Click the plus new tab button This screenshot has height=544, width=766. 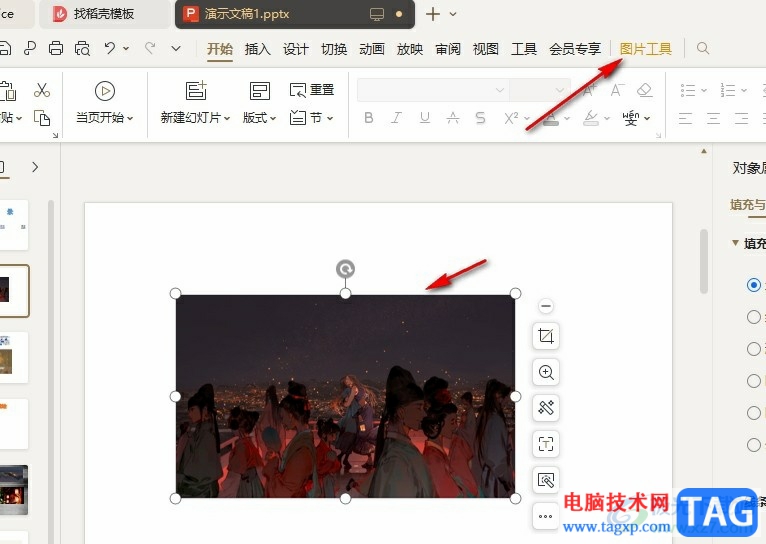coord(432,14)
